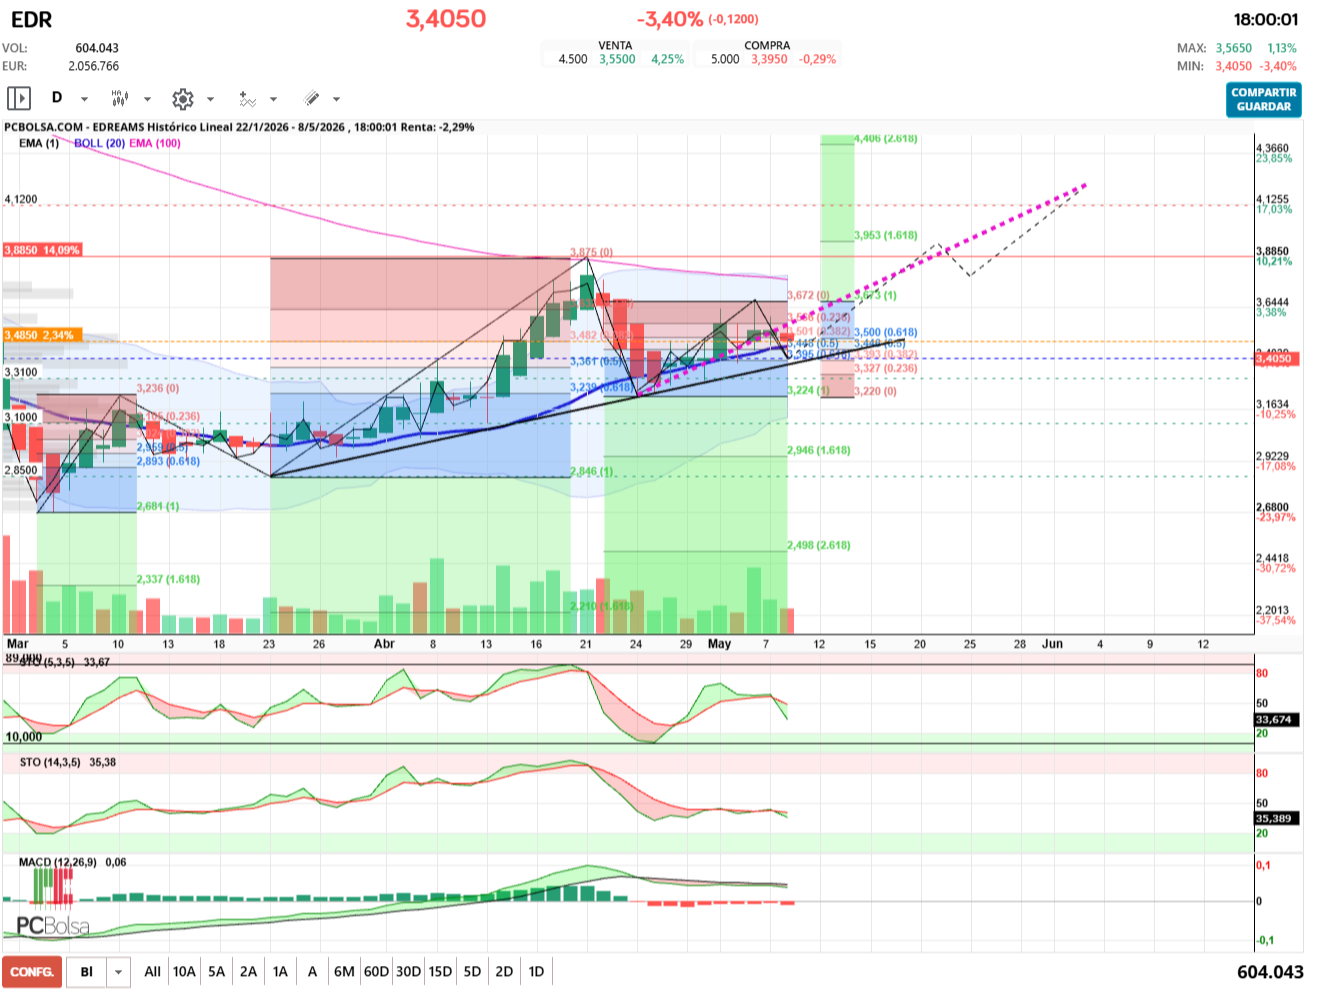Expand the drawing tools dropdown arrow
1317x993 pixels.
(x=336, y=99)
